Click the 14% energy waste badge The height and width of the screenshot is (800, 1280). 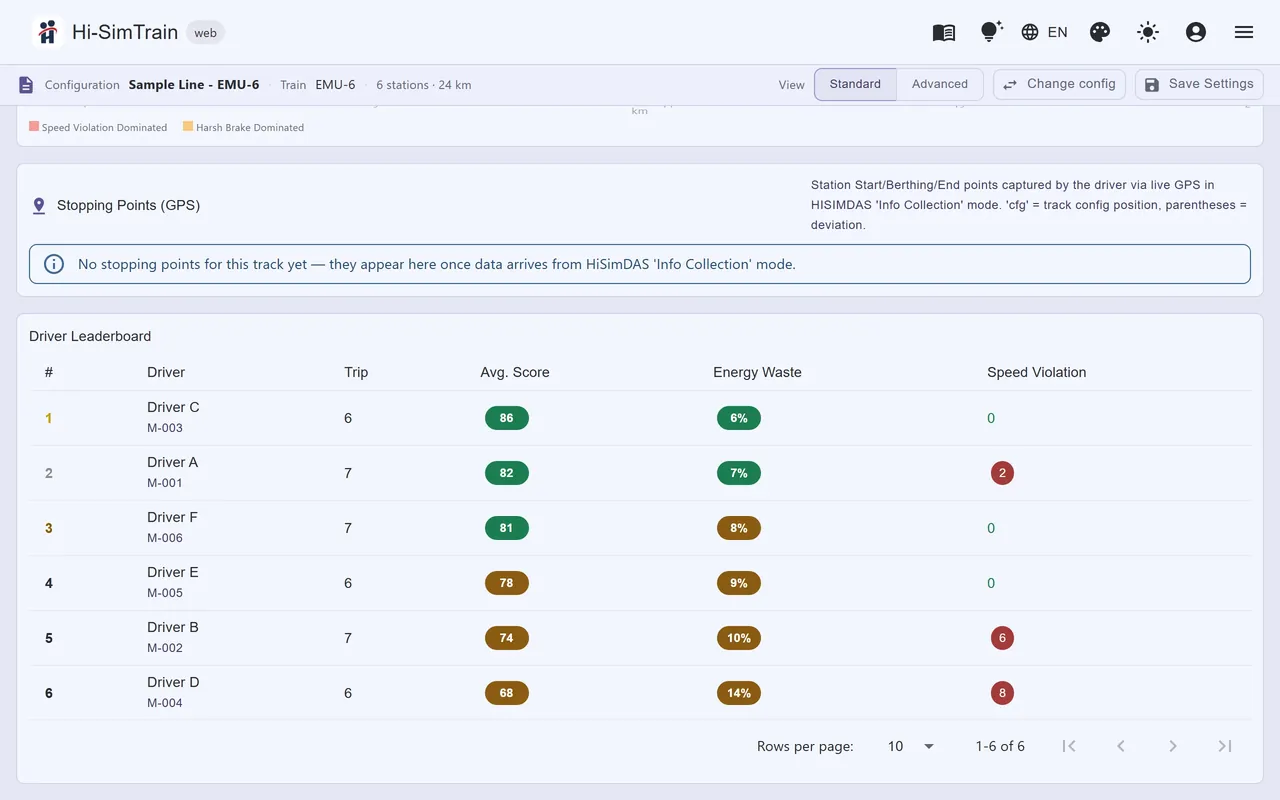tap(739, 693)
